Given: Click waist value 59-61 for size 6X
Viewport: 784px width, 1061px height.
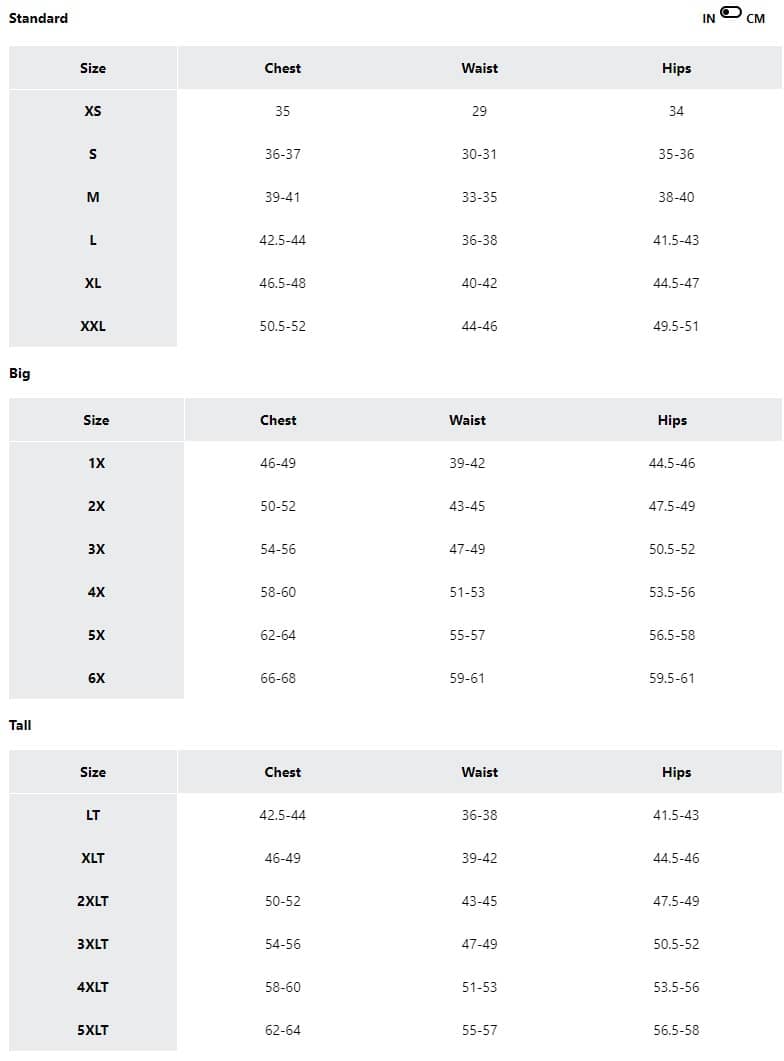Looking at the screenshot, I should click(x=467, y=678).
